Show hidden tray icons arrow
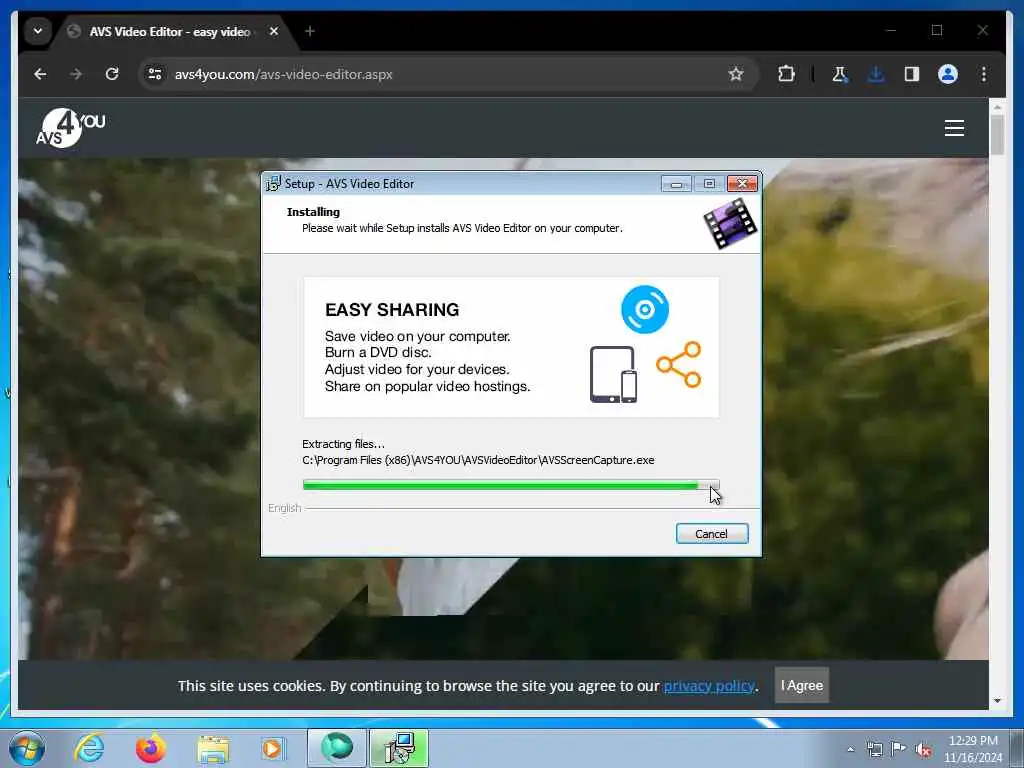Image resolution: width=1024 pixels, height=768 pixels. pos(850,749)
